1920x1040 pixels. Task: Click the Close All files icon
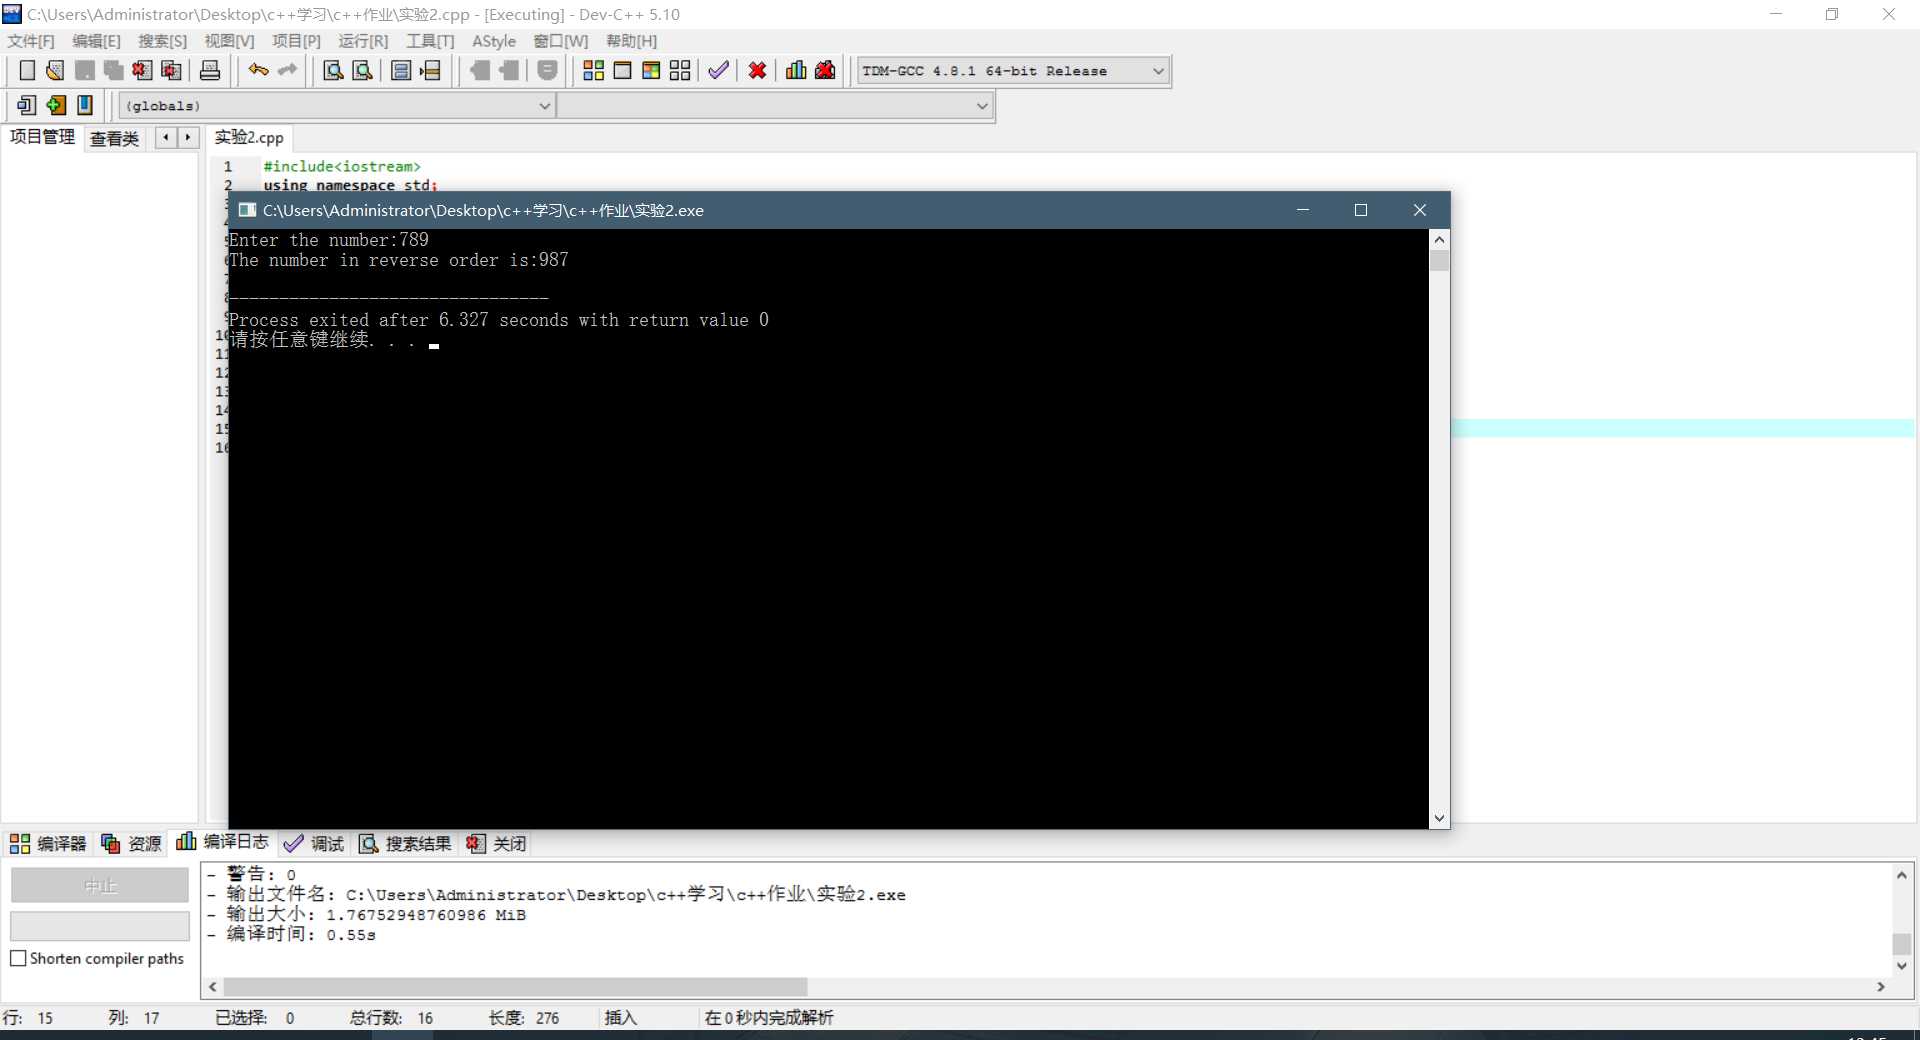click(x=171, y=70)
